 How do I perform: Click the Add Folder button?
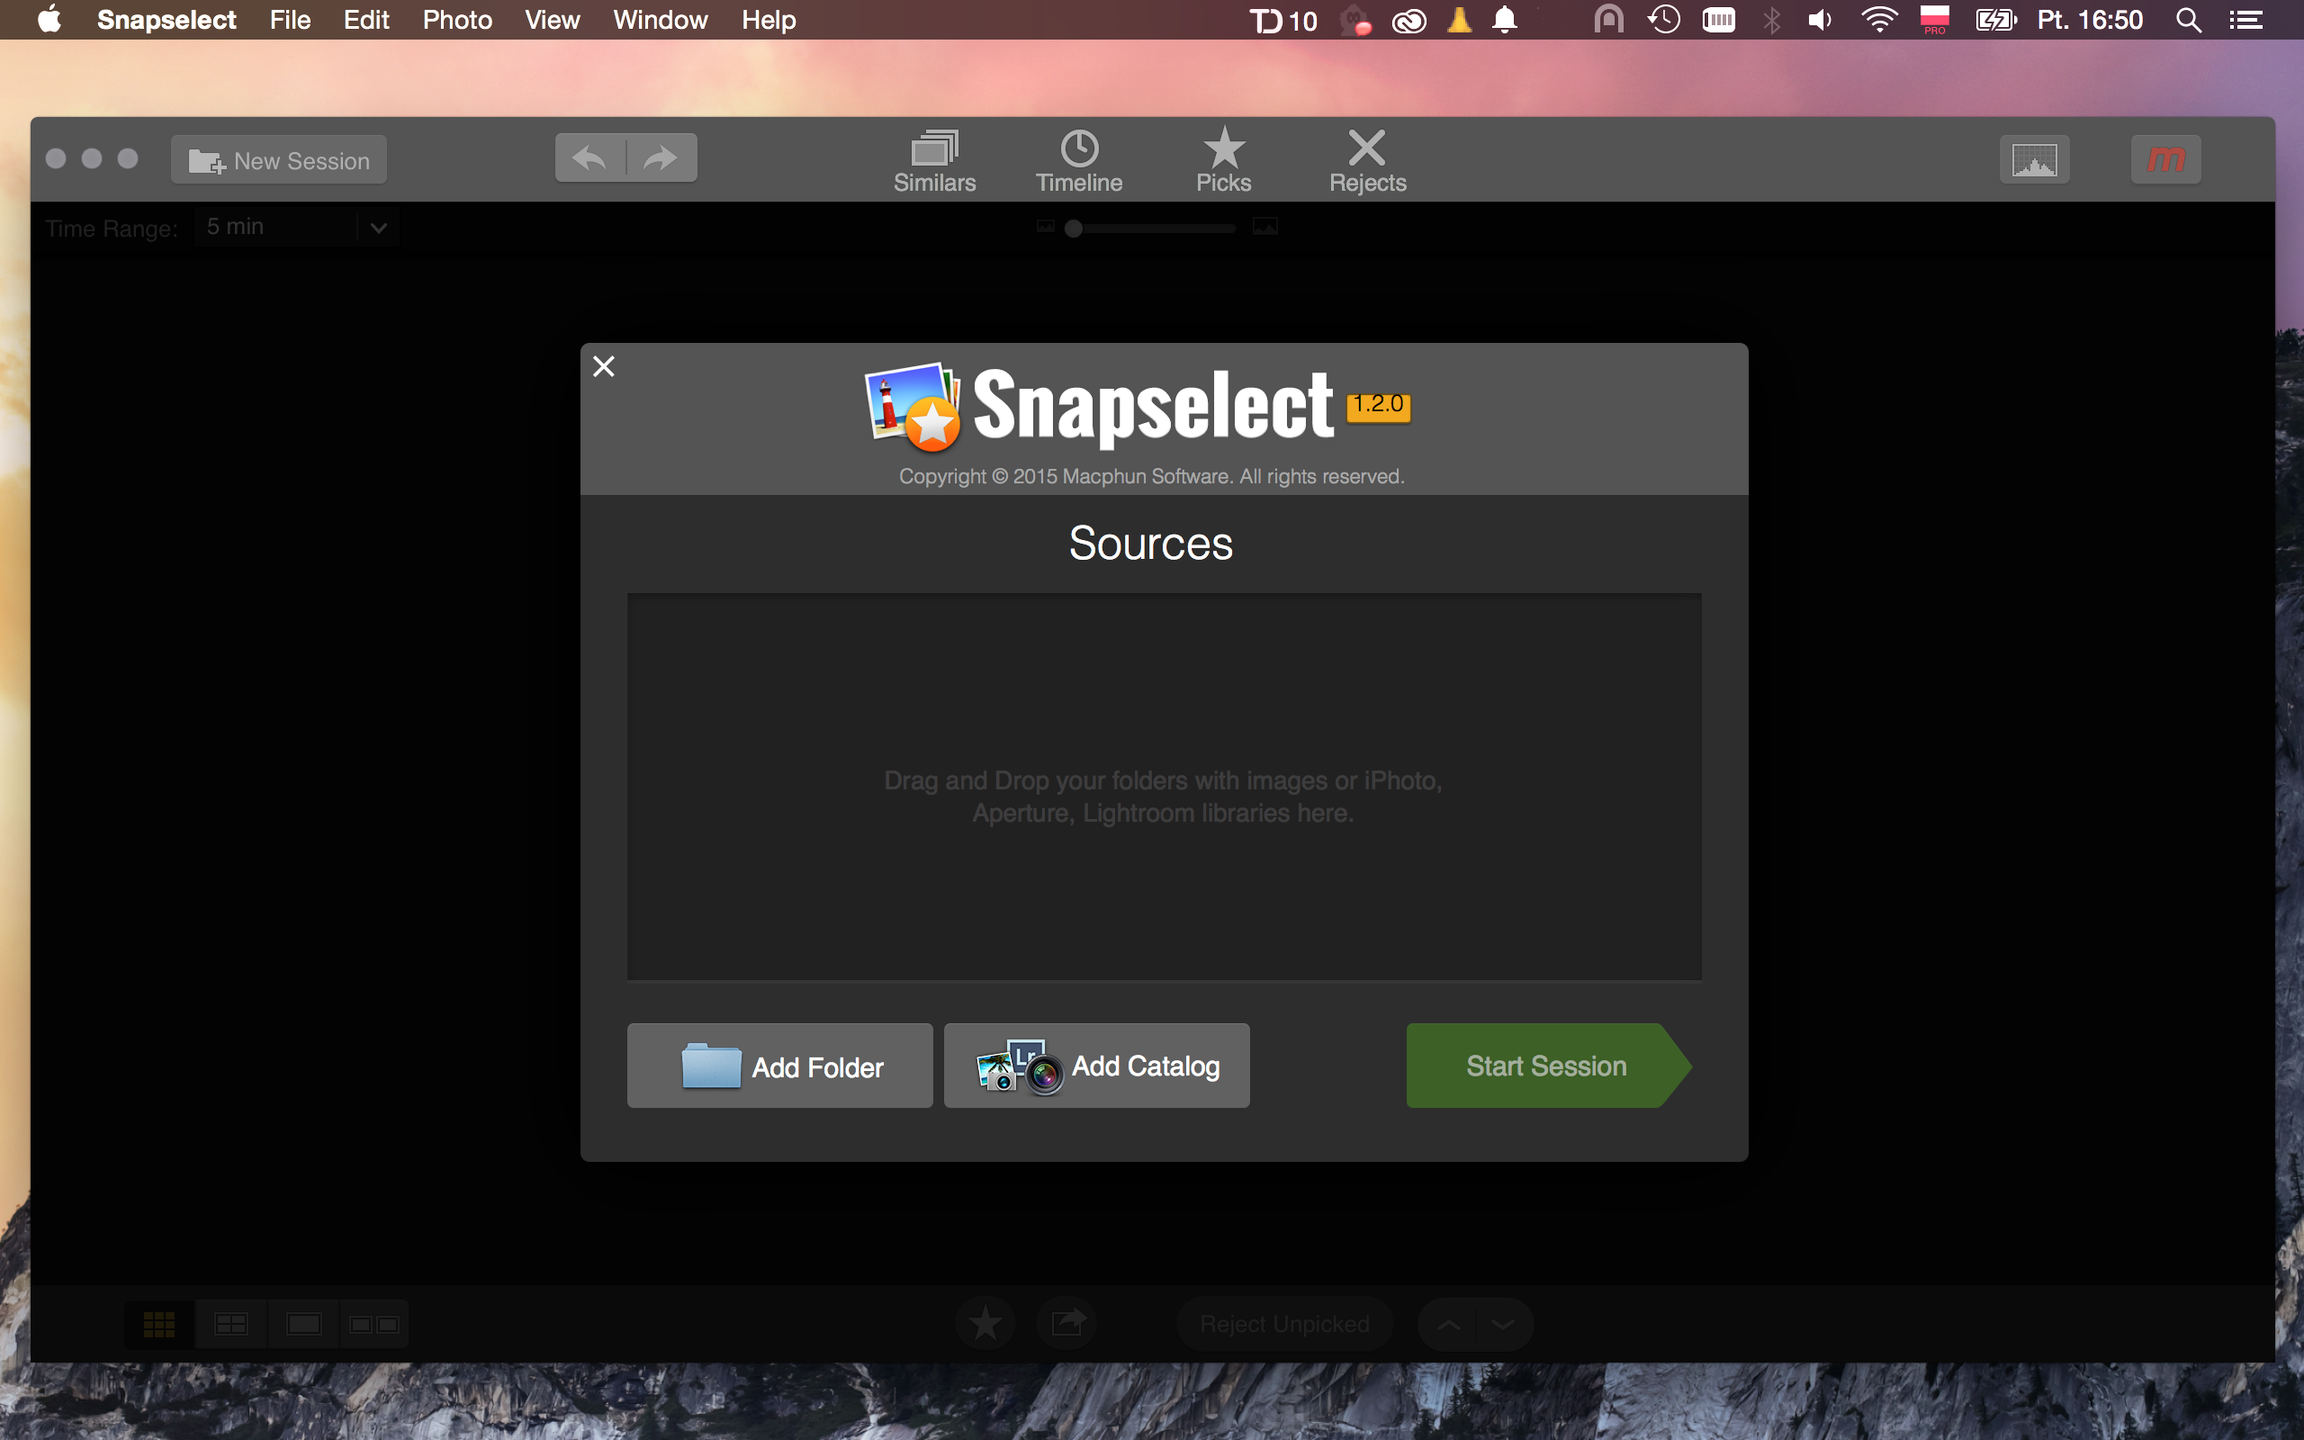pos(779,1066)
